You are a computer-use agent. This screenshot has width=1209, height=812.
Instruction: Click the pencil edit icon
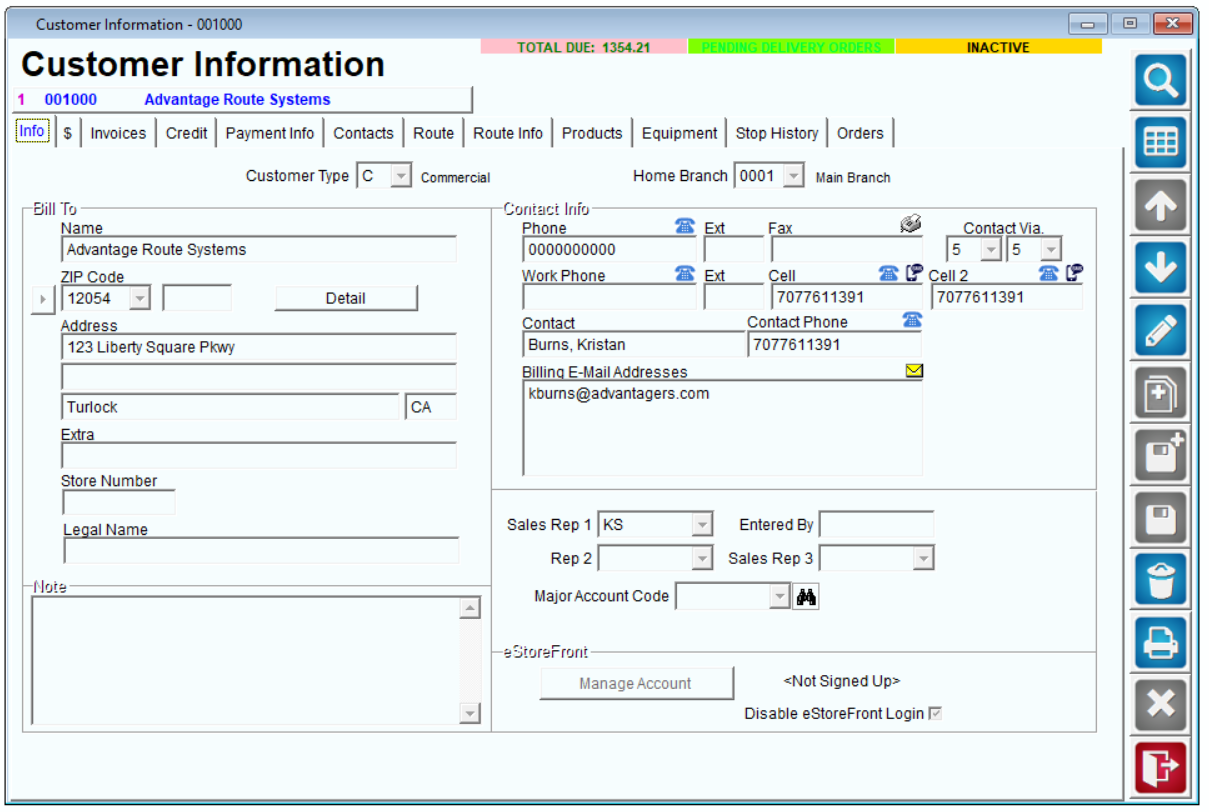pos(1160,331)
